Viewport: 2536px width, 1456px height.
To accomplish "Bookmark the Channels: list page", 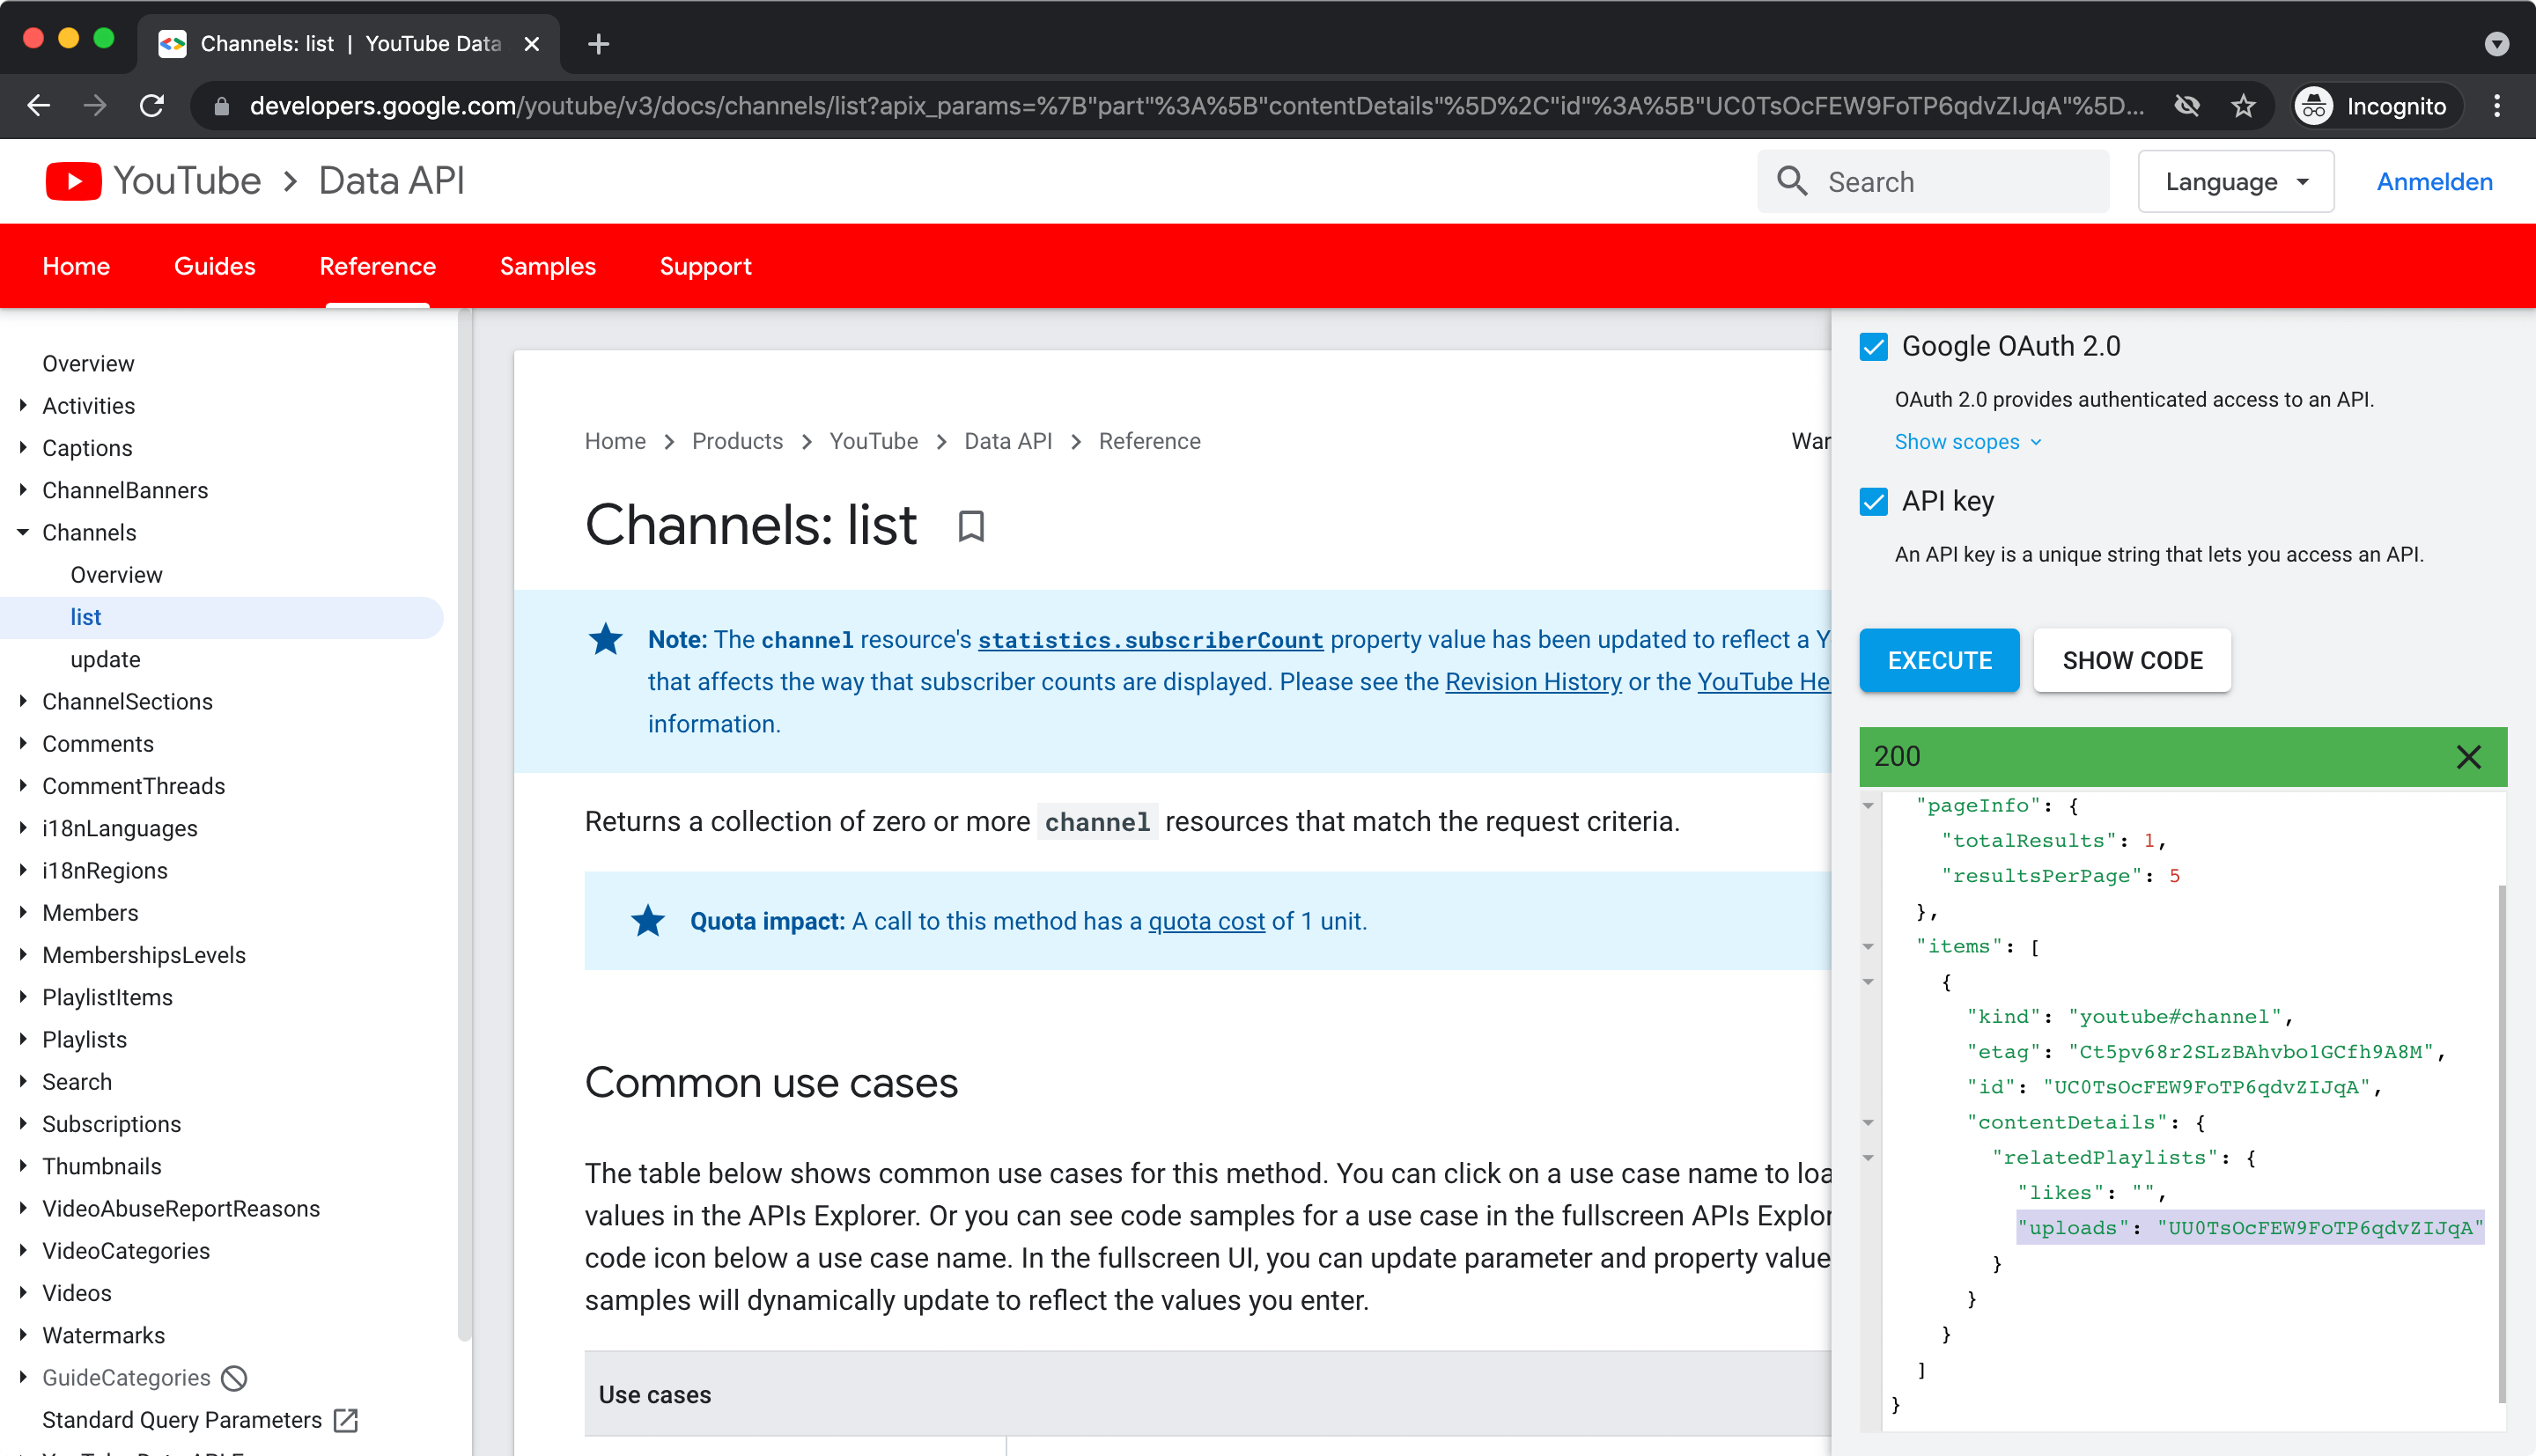I will coord(970,525).
